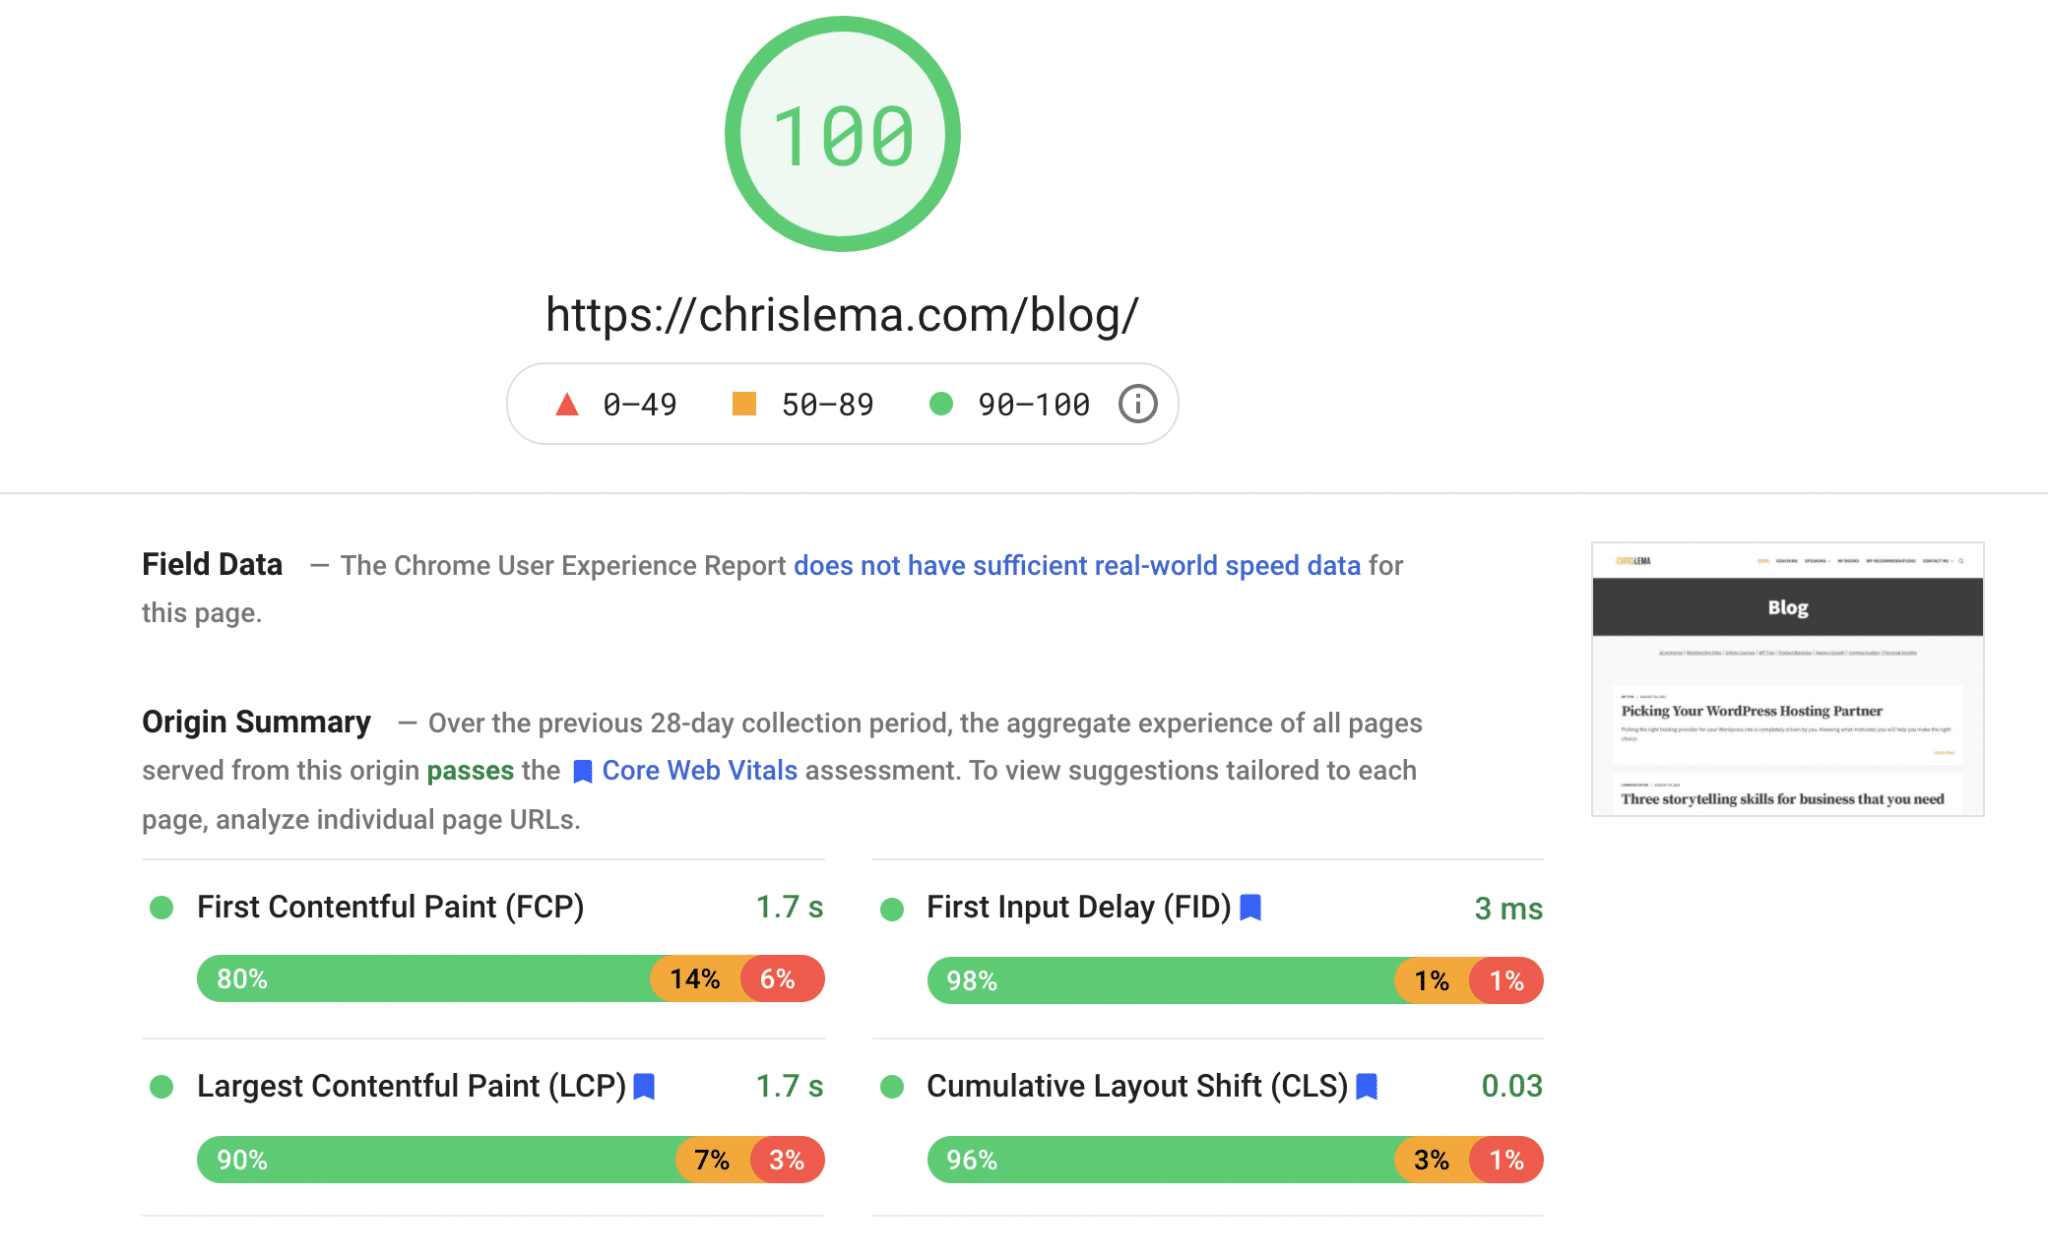The width and height of the screenshot is (2048, 1260).
Task: Click the 100 performance score gauge
Action: [x=843, y=135]
